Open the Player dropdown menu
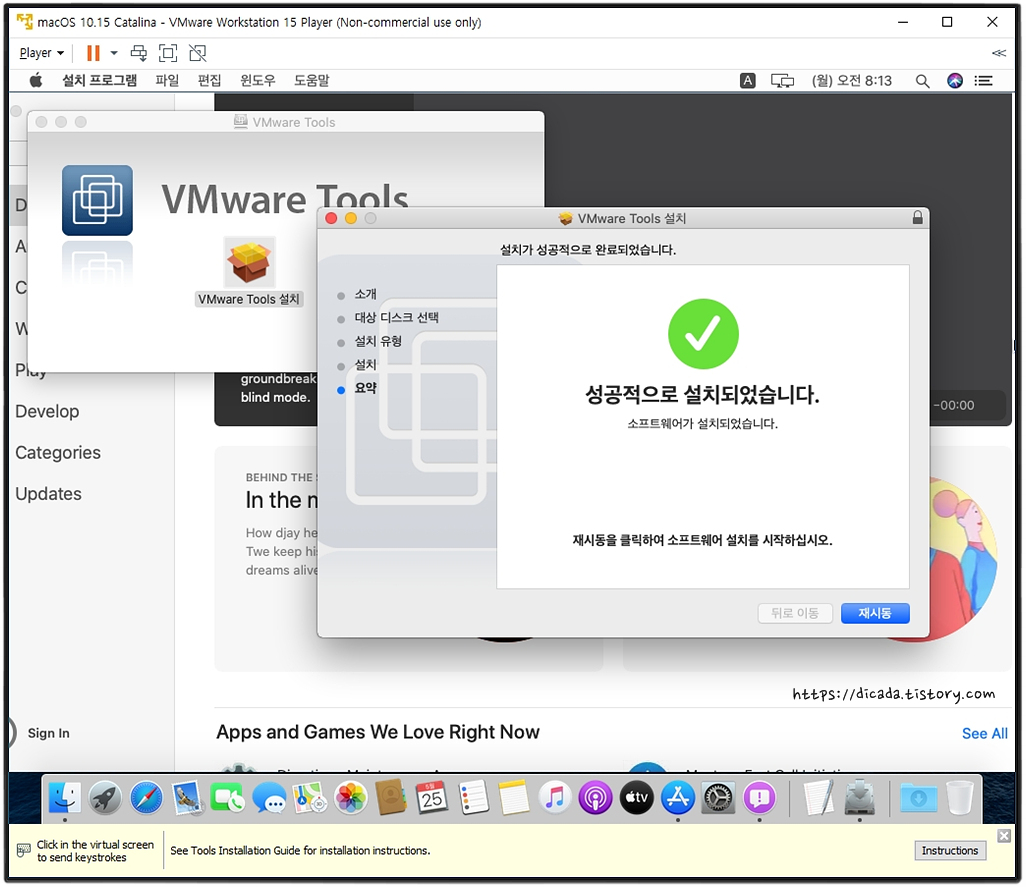Viewport: 1026px width, 887px height. [x=41, y=53]
